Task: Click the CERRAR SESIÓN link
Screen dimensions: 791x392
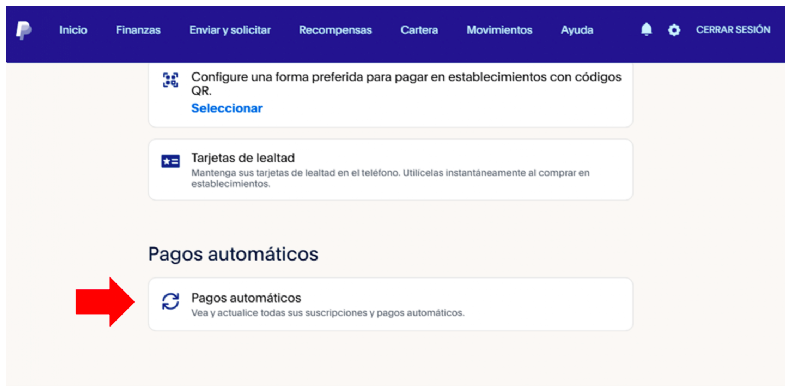Action: [x=733, y=30]
